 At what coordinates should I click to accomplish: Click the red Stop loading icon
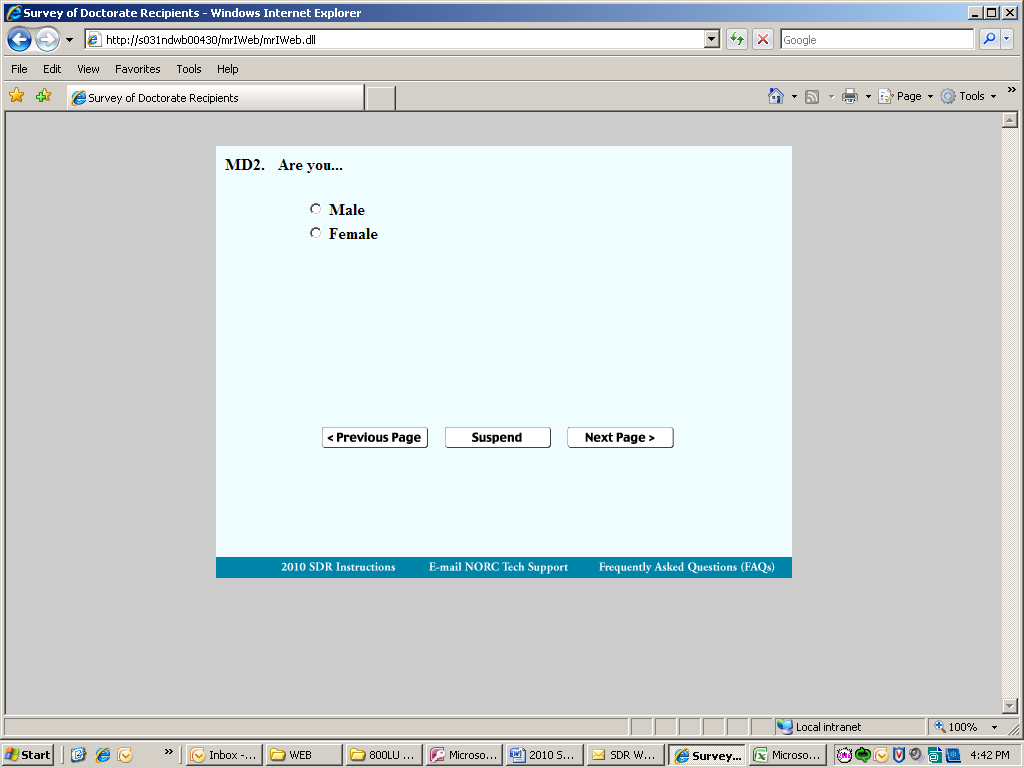point(762,39)
